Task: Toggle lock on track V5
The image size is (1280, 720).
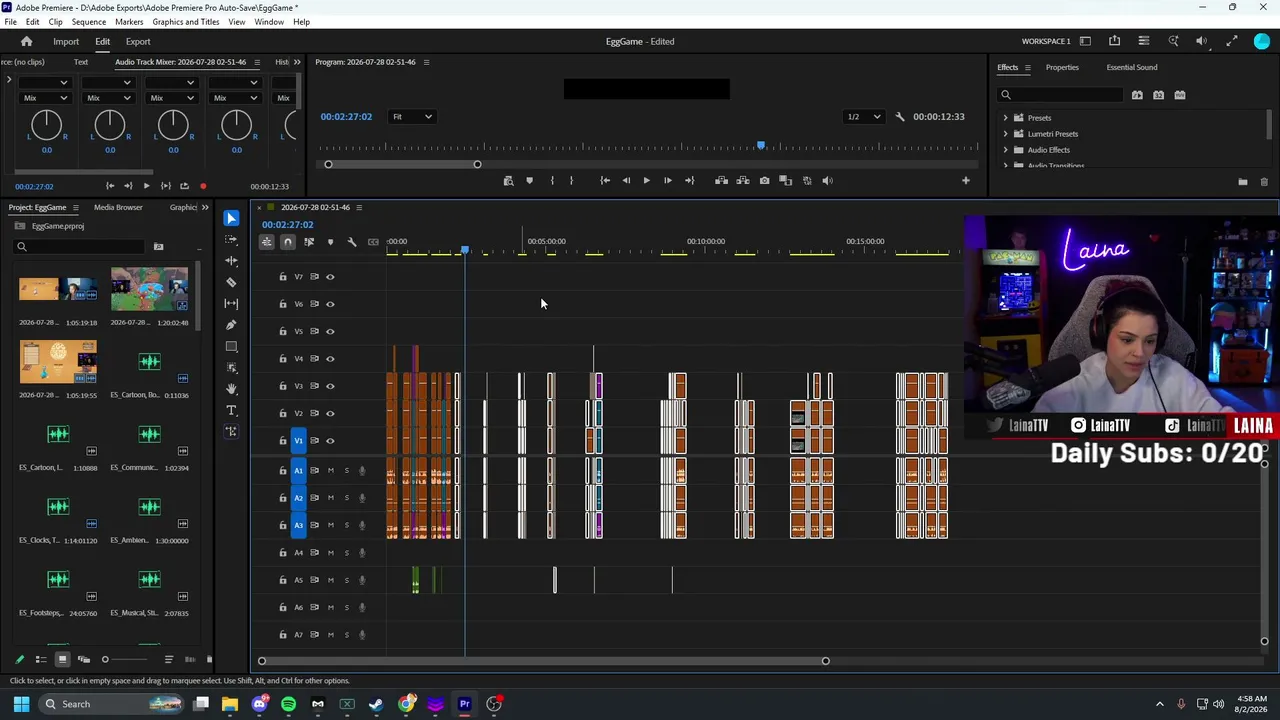Action: tap(283, 331)
